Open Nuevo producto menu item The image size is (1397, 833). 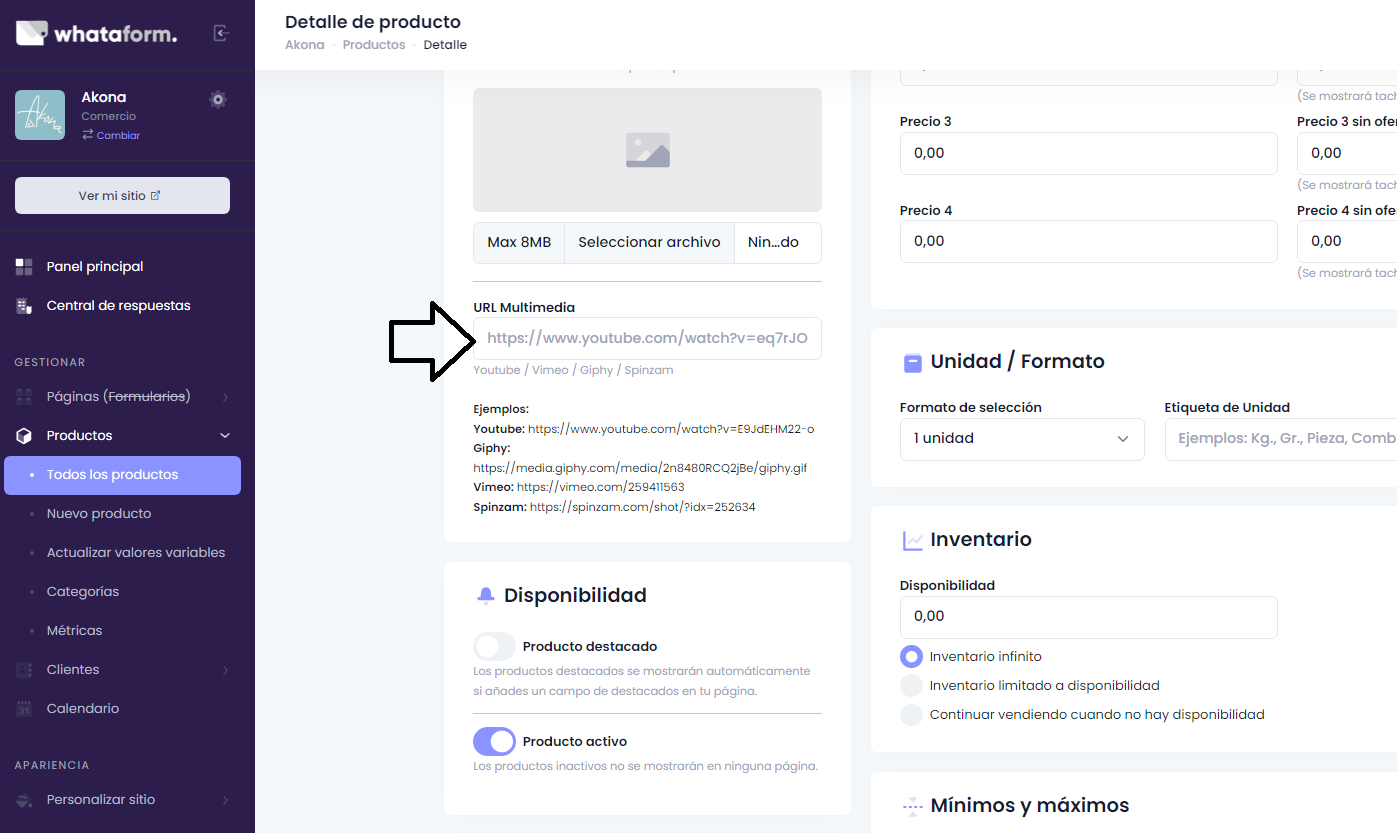(x=99, y=514)
